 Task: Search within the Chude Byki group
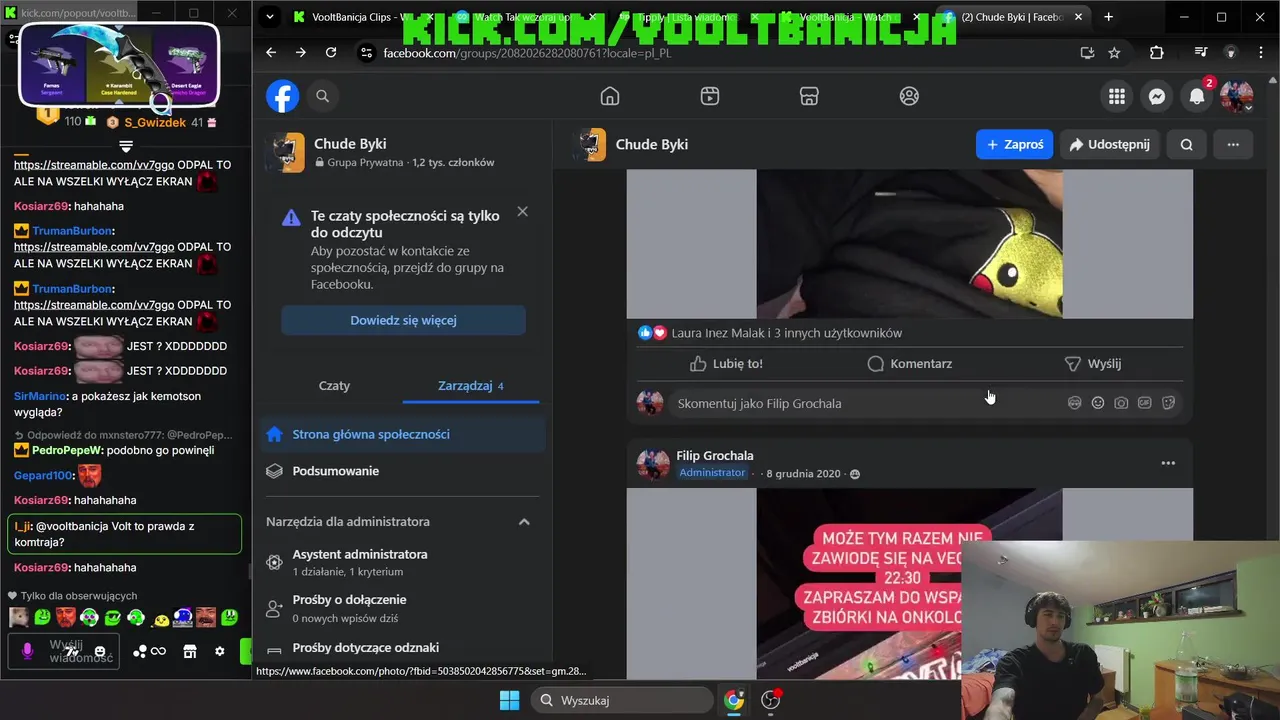pos(1186,144)
